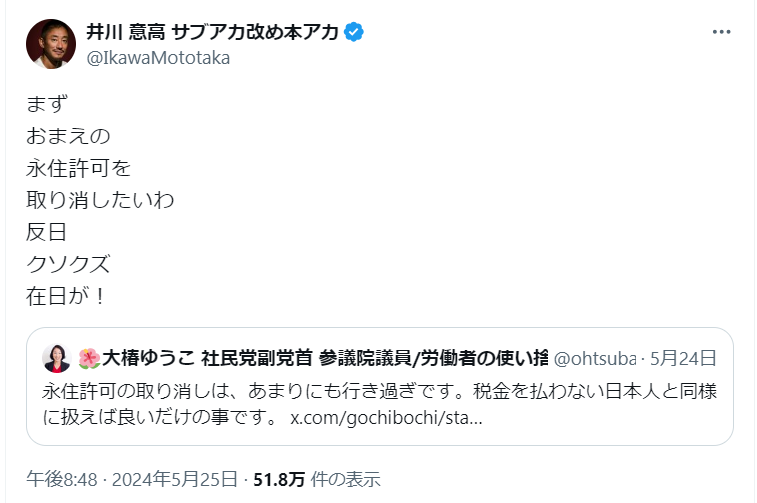The image size is (757, 503).
Task: Click the hibiscus flower emoji in the quoted name
Action: pos(89,358)
